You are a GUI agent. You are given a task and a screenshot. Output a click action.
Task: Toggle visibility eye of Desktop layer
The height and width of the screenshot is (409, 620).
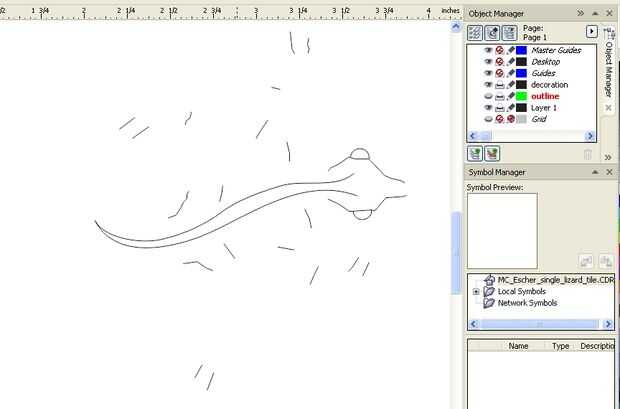coord(488,62)
